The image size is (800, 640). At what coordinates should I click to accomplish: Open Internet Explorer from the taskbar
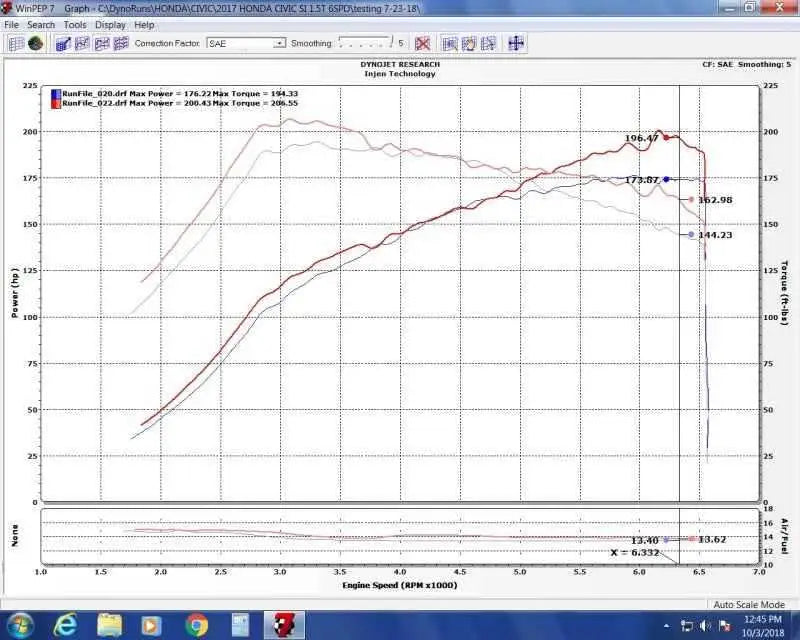point(67,625)
